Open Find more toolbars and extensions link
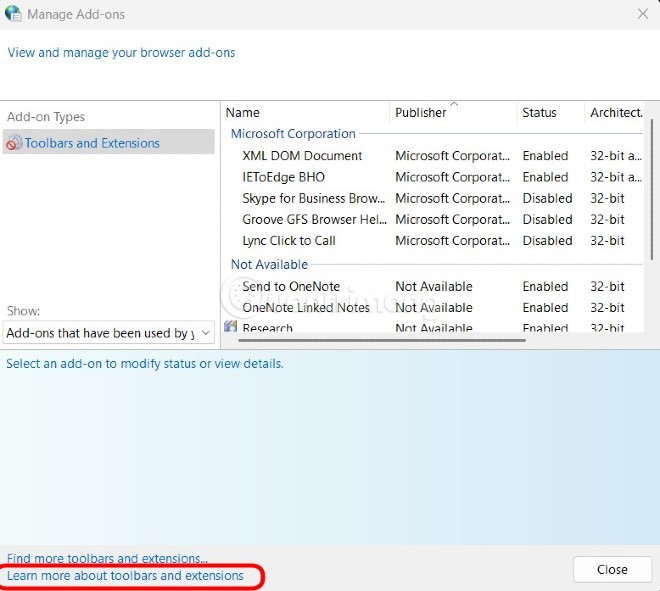Viewport: 660px width, 591px height. tap(107, 558)
